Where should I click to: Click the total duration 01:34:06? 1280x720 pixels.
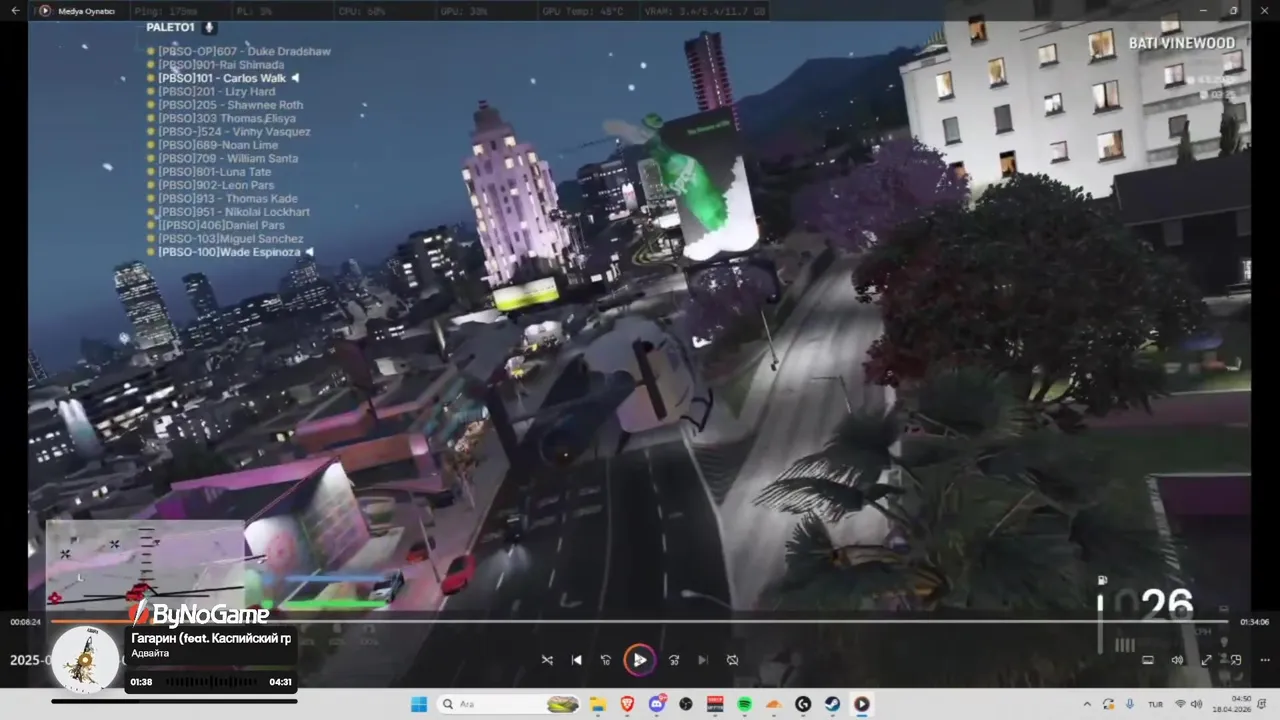pyautogui.click(x=1254, y=622)
